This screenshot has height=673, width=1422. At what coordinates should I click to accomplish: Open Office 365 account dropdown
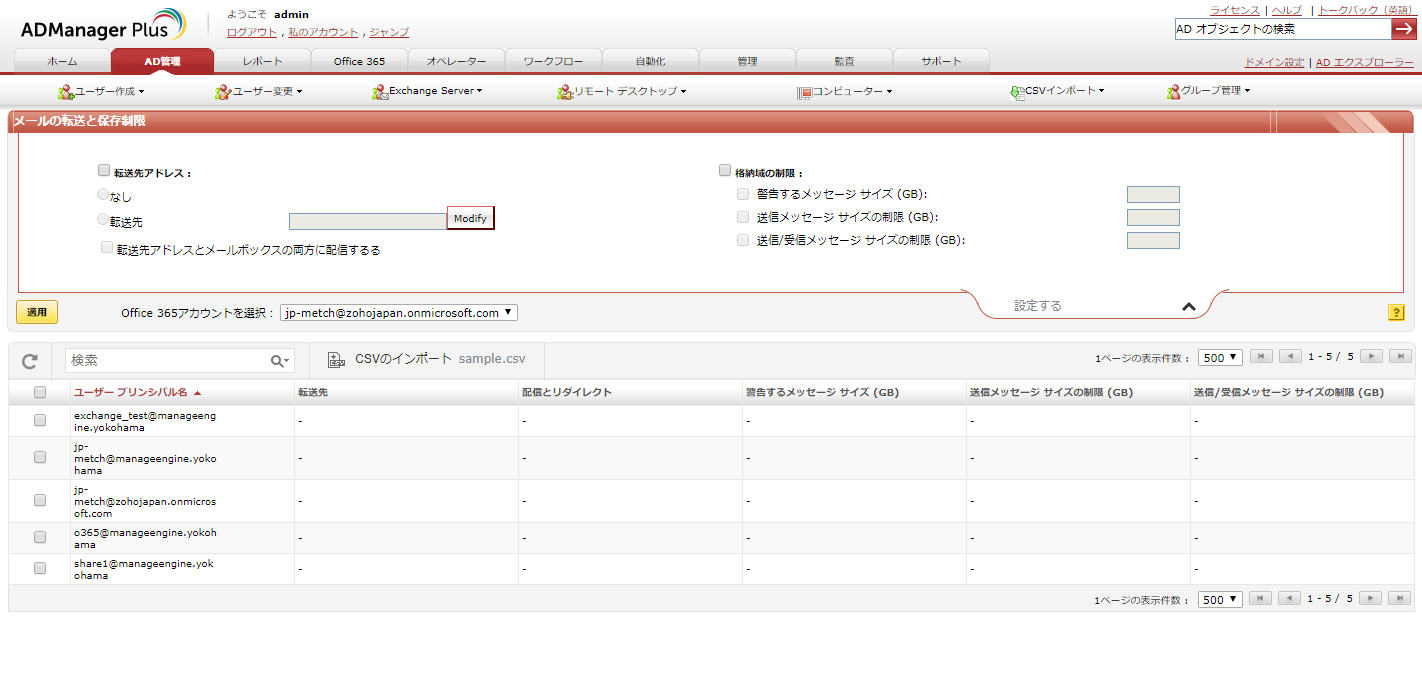[x=399, y=313]
